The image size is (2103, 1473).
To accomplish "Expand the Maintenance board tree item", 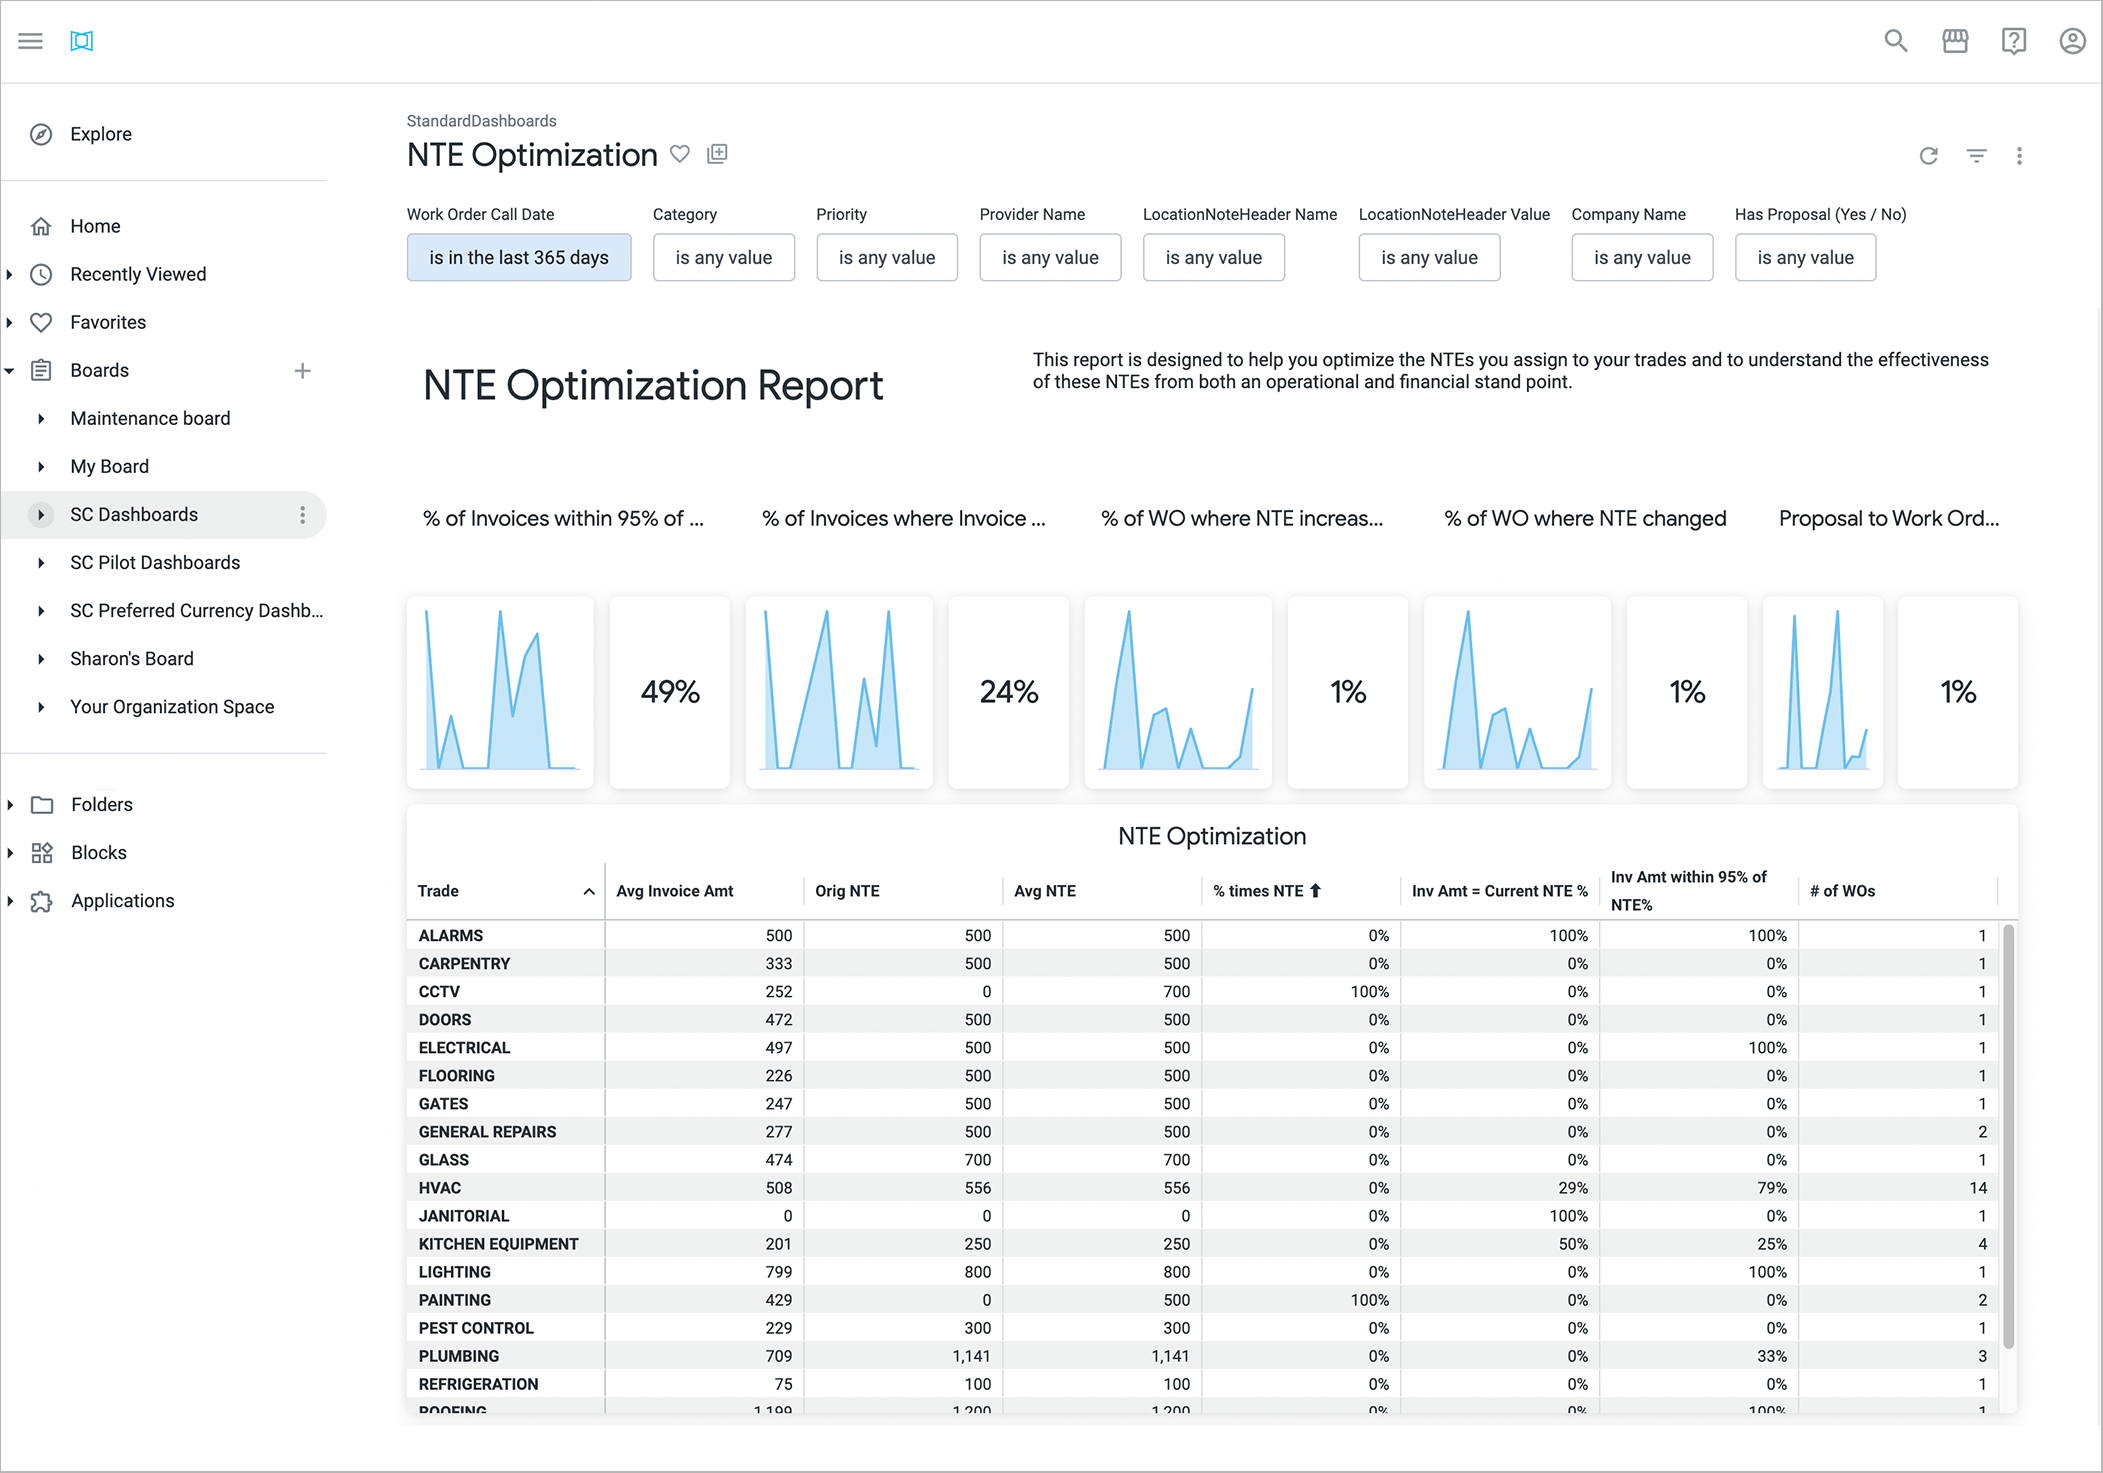I will pos(41,419).
